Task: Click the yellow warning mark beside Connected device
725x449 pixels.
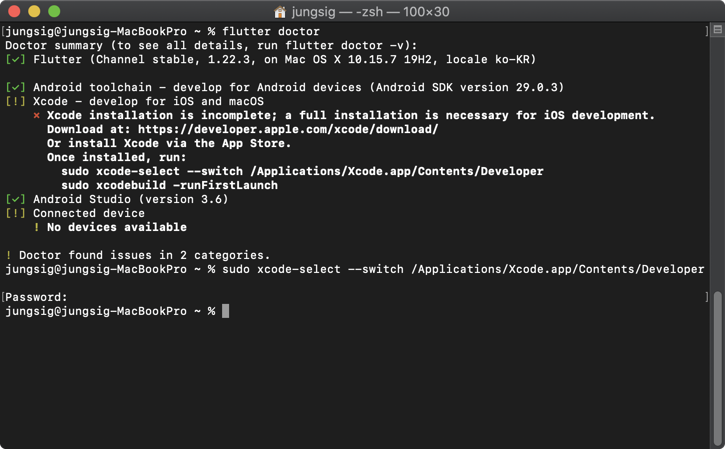Action: pos(15,213)
